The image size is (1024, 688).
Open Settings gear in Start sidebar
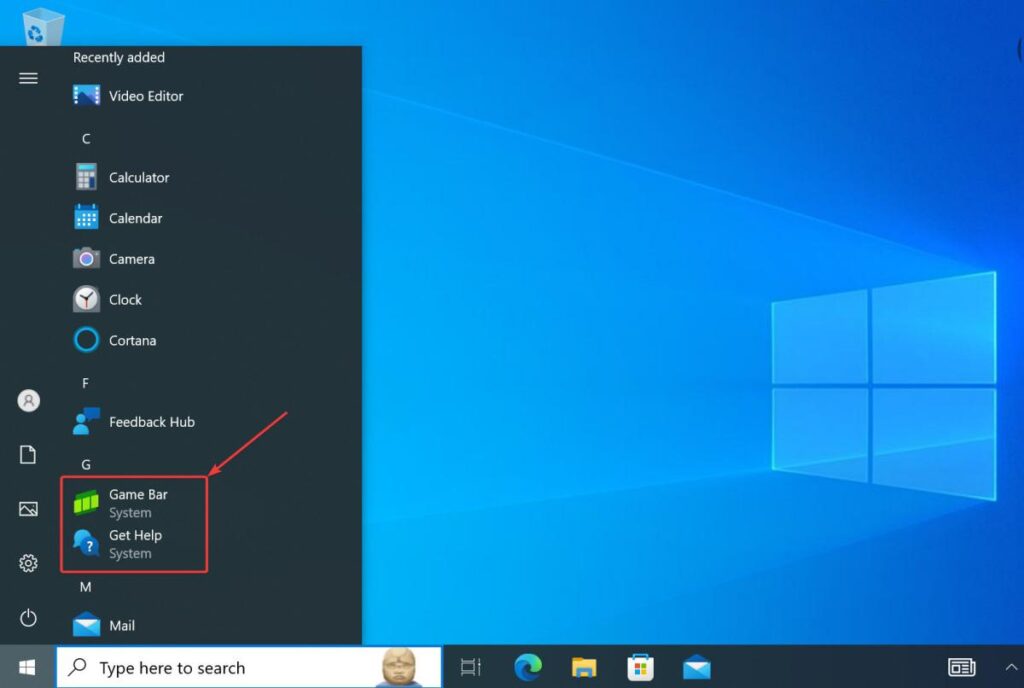coord(28,563)
